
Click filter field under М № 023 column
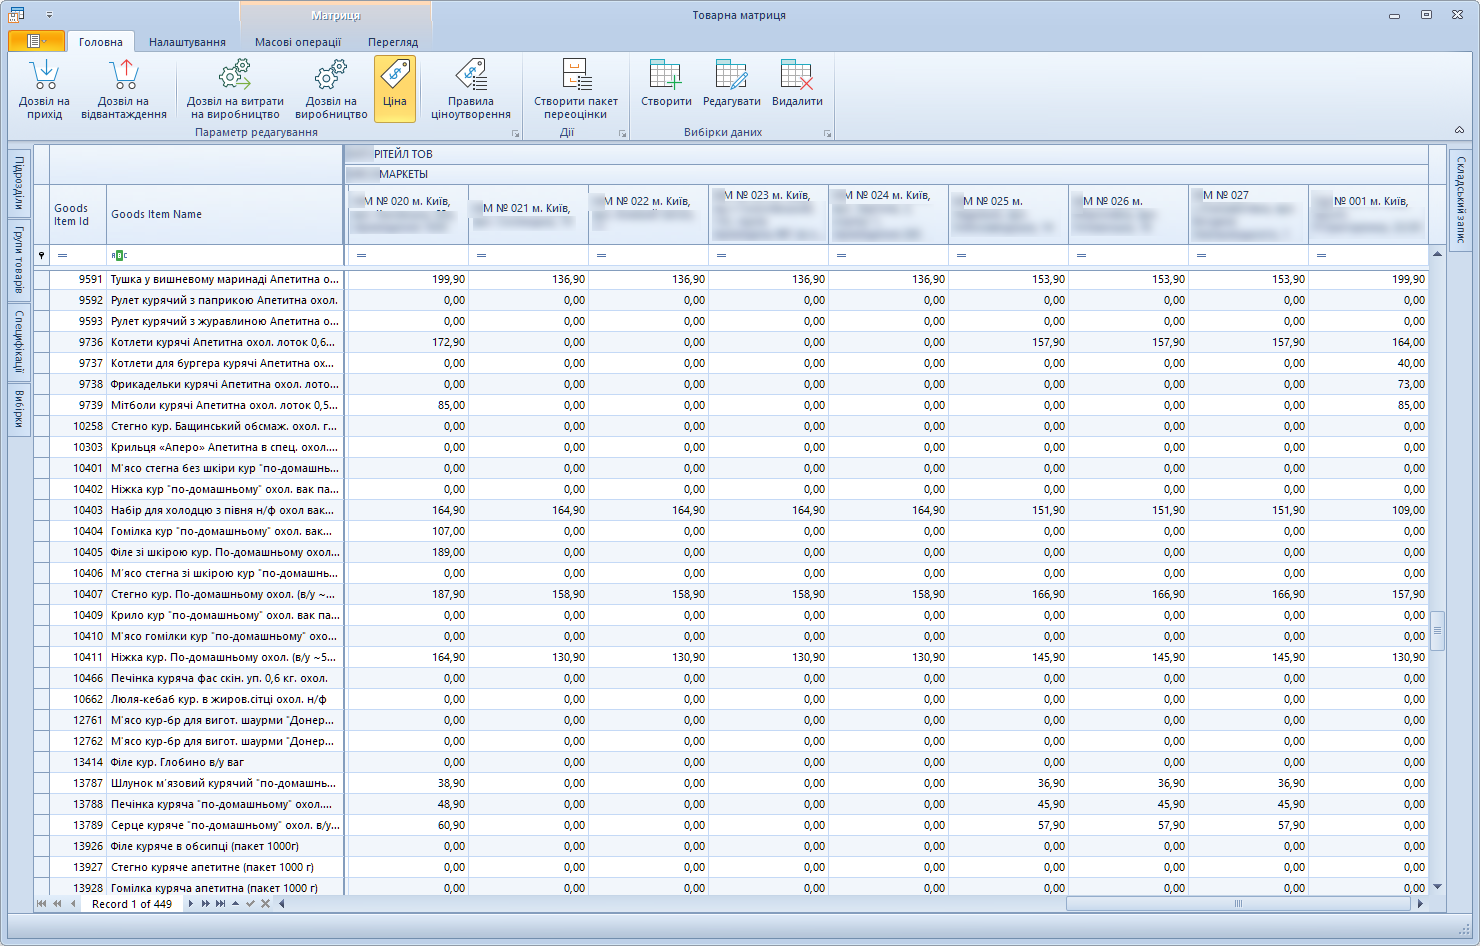coord(768,256)
